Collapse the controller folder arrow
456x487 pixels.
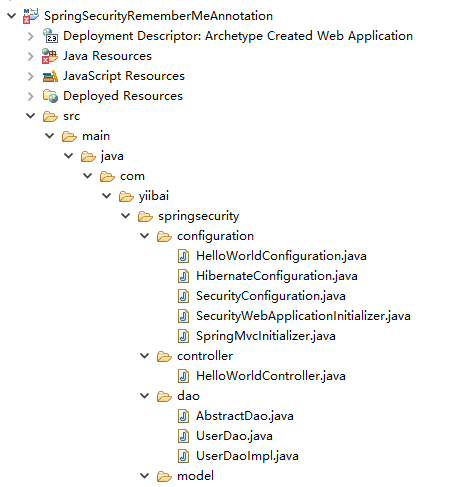point(145,356)
